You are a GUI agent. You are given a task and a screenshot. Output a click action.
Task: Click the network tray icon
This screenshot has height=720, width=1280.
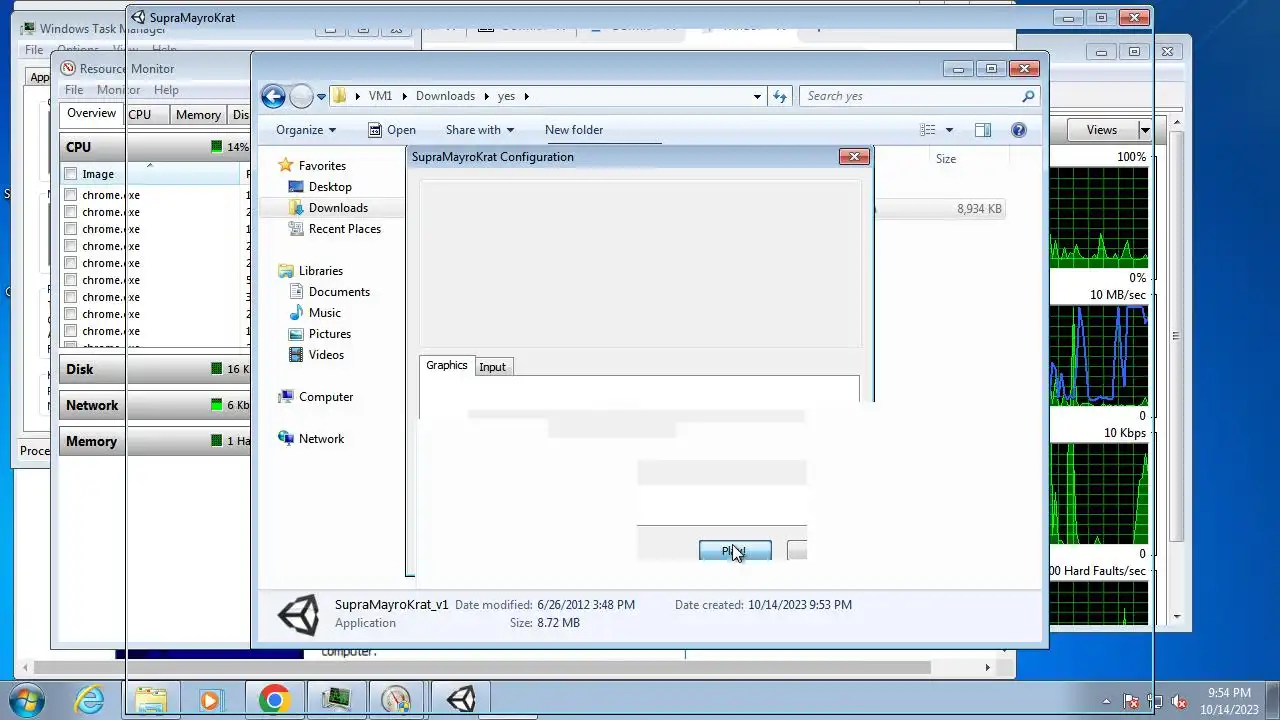1155,702
